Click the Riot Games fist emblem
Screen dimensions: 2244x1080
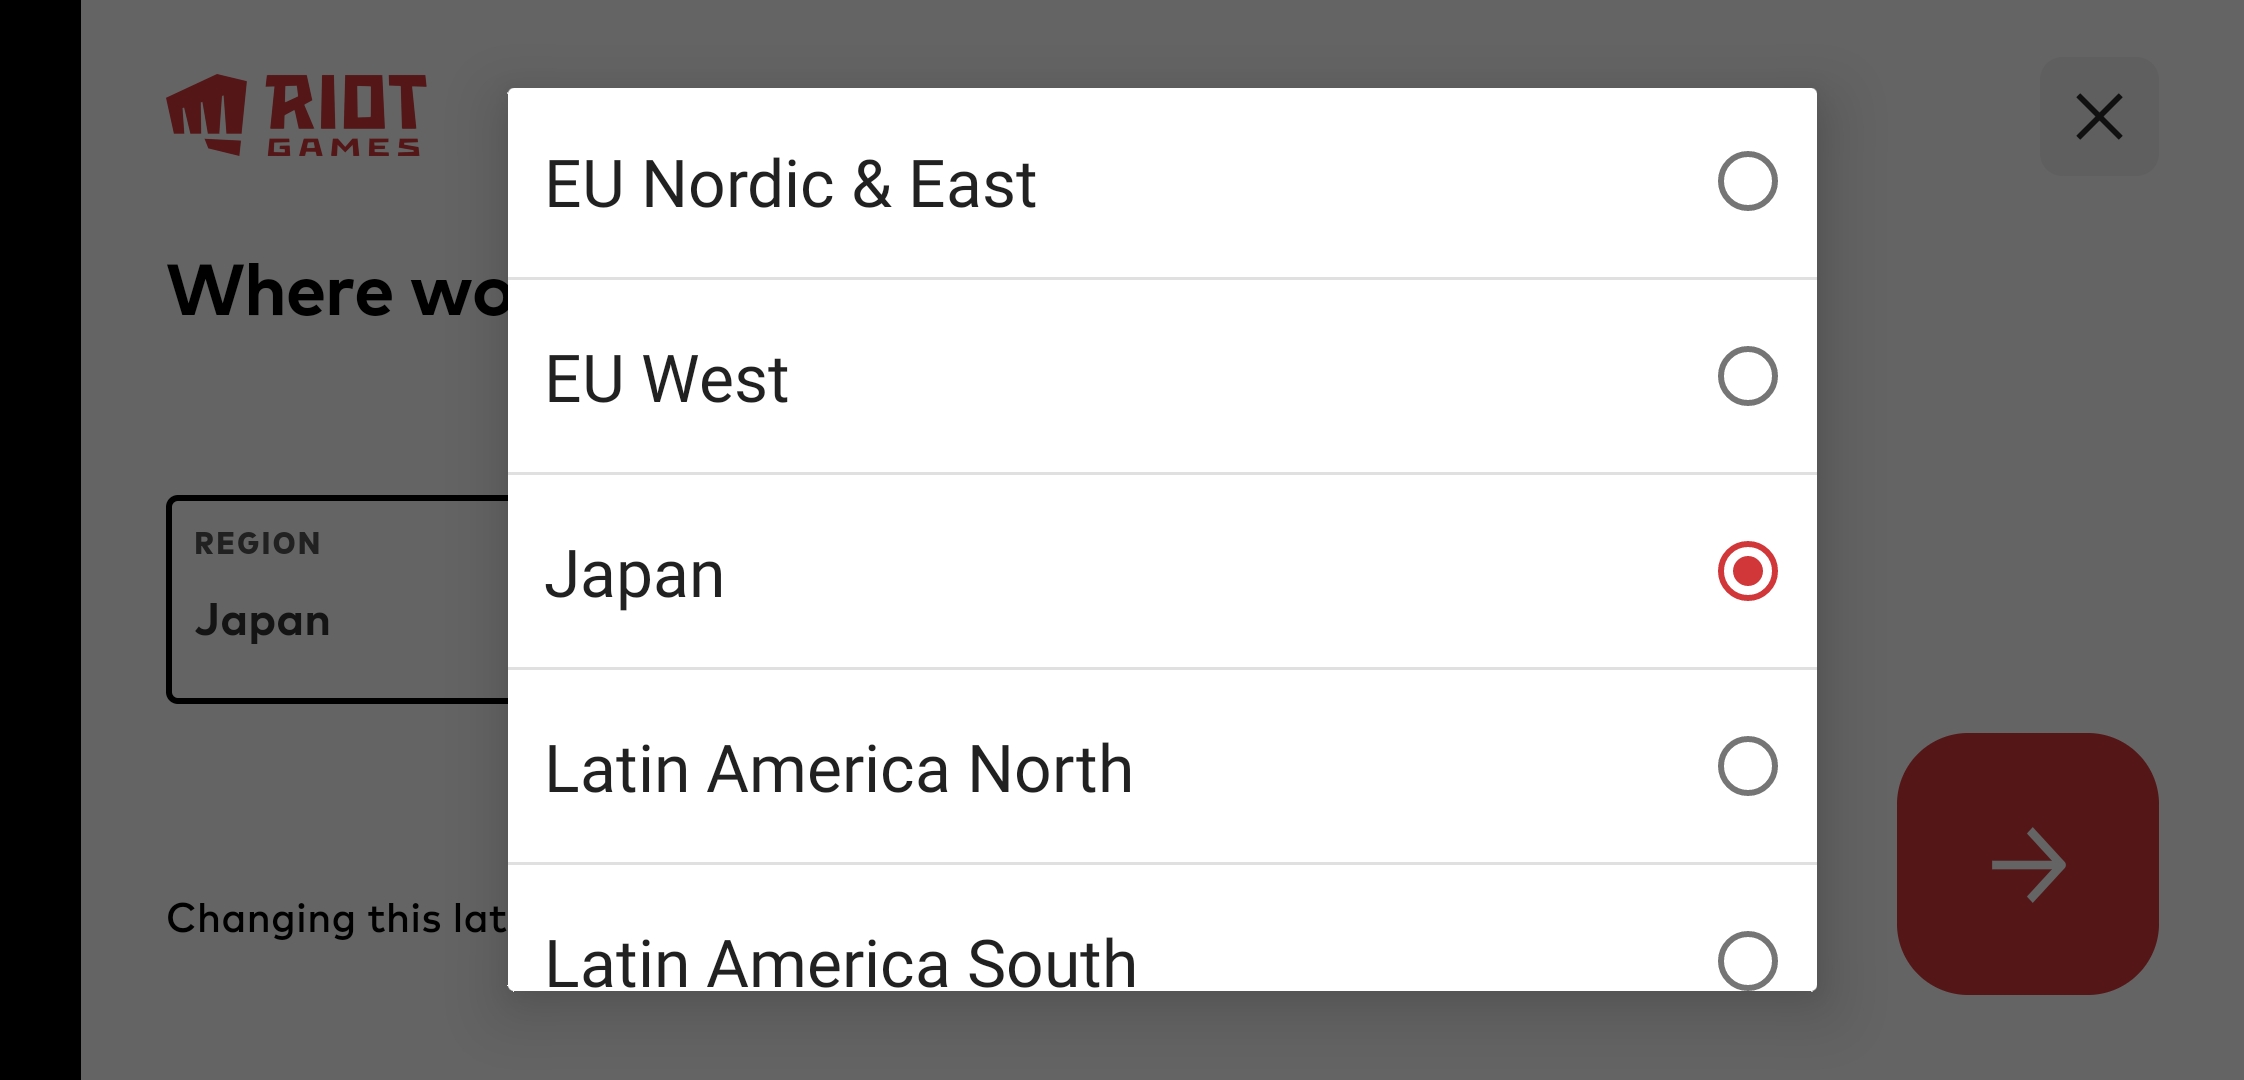206,114
